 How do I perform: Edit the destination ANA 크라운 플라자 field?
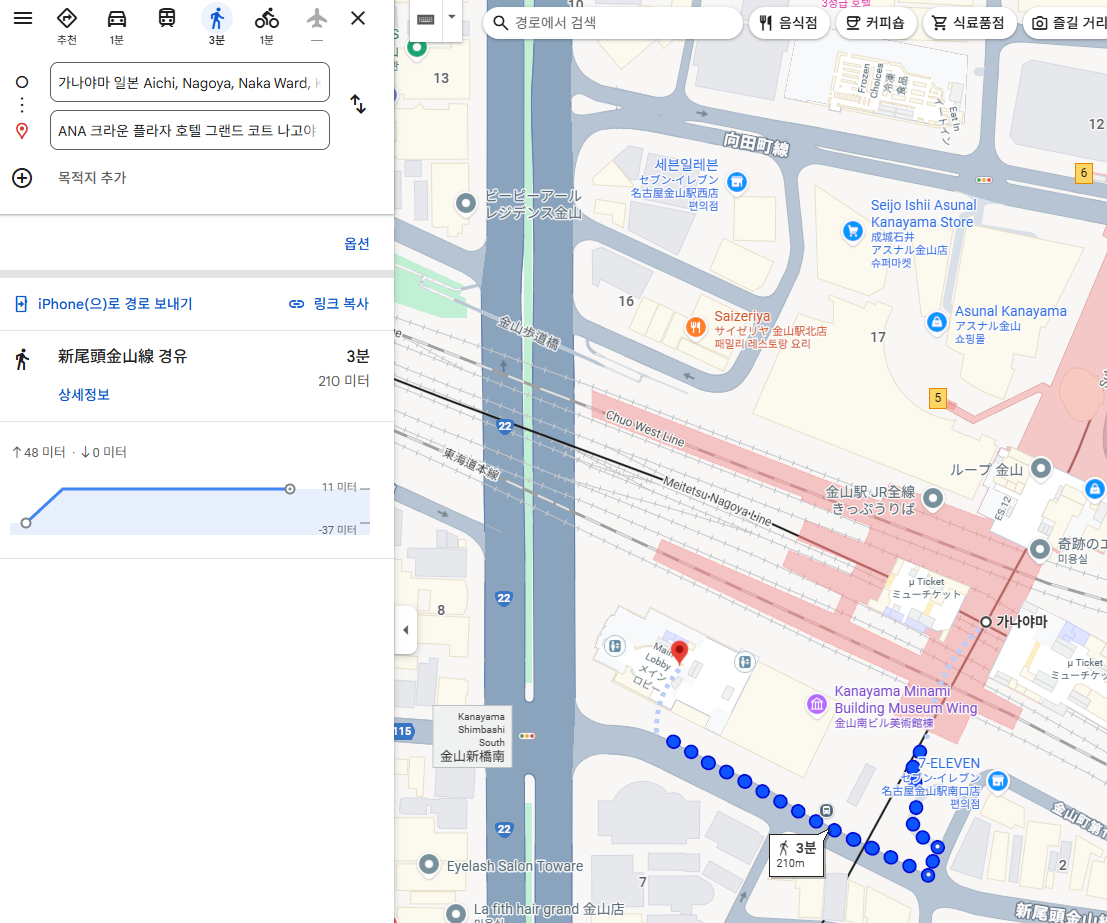190,131
